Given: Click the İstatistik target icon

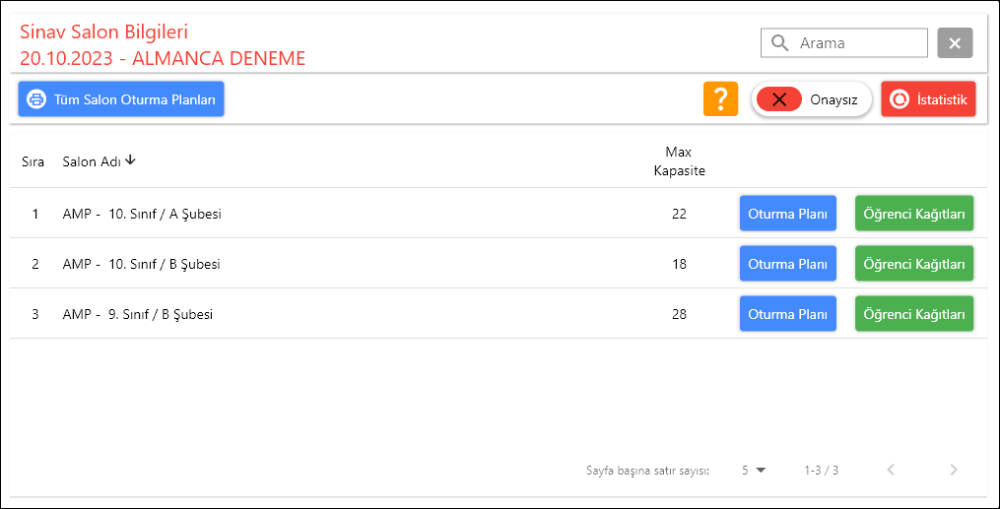Looking at the screenshot, I should [x=900, y=100].
